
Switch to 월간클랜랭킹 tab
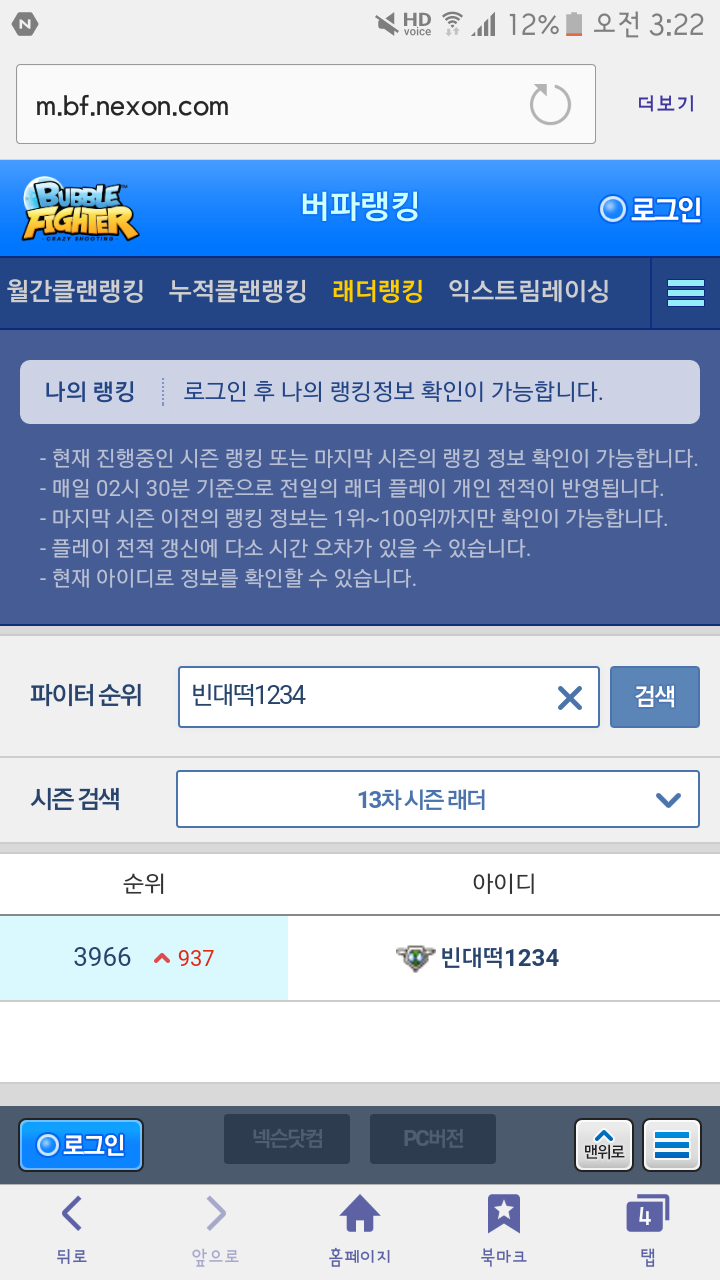click(x=75, y=291)
